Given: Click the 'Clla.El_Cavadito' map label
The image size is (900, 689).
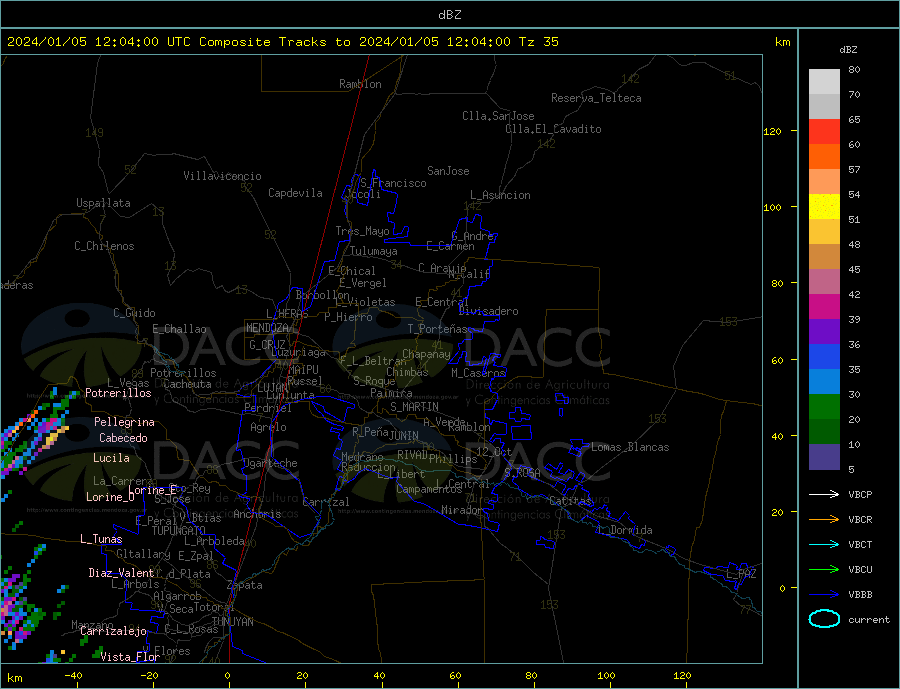Looking at the screenshot, I should (x=553, y=129).
